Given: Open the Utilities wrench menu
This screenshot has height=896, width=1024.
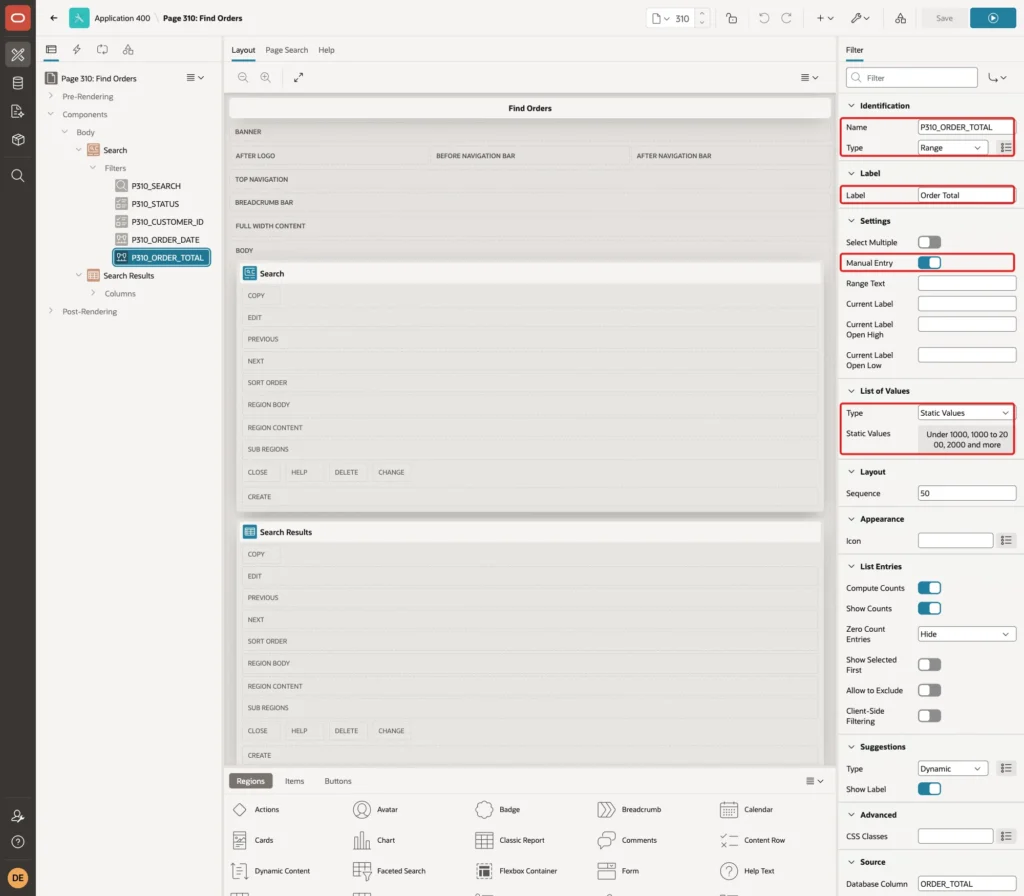Looking at the screenshot, I should 860,18.
